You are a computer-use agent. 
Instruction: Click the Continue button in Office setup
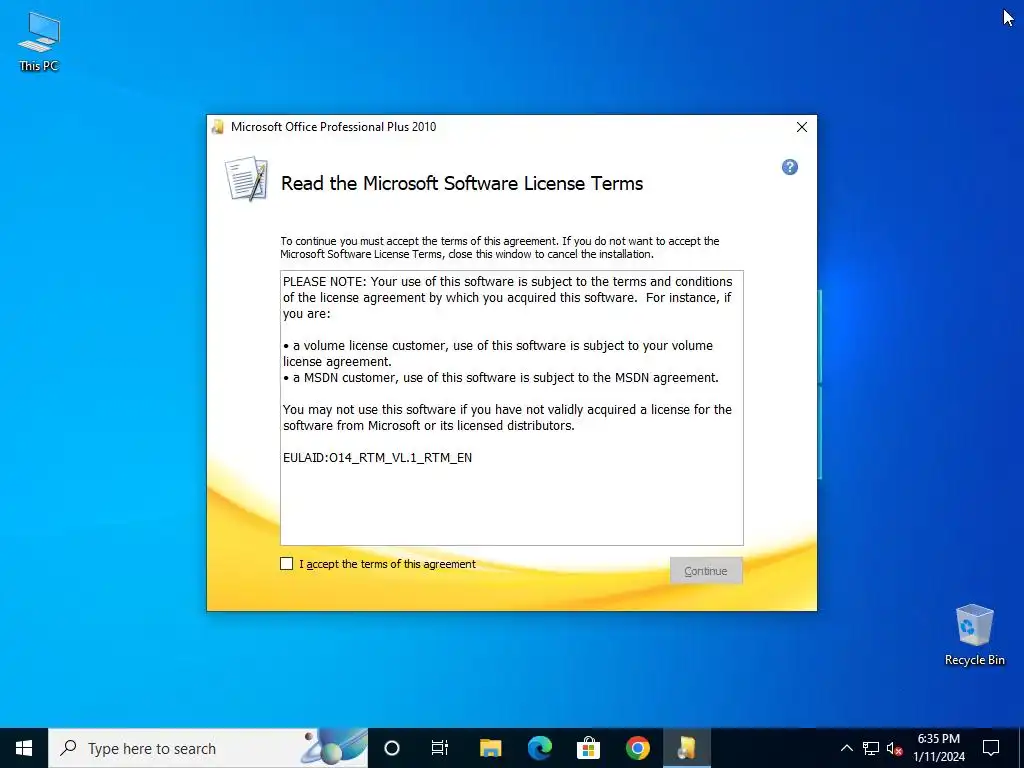[706, 571]
